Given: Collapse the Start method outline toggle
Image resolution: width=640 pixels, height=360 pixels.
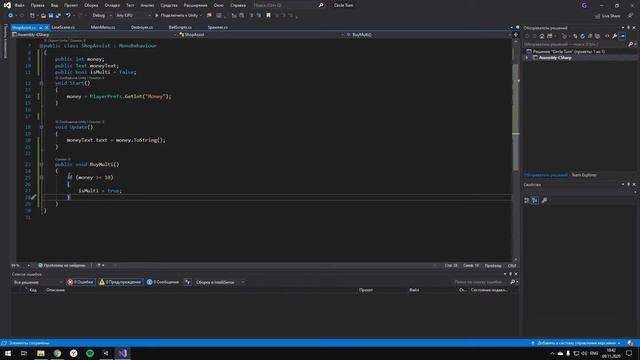Looking at the screenshot, I should [x=41, y=83].
